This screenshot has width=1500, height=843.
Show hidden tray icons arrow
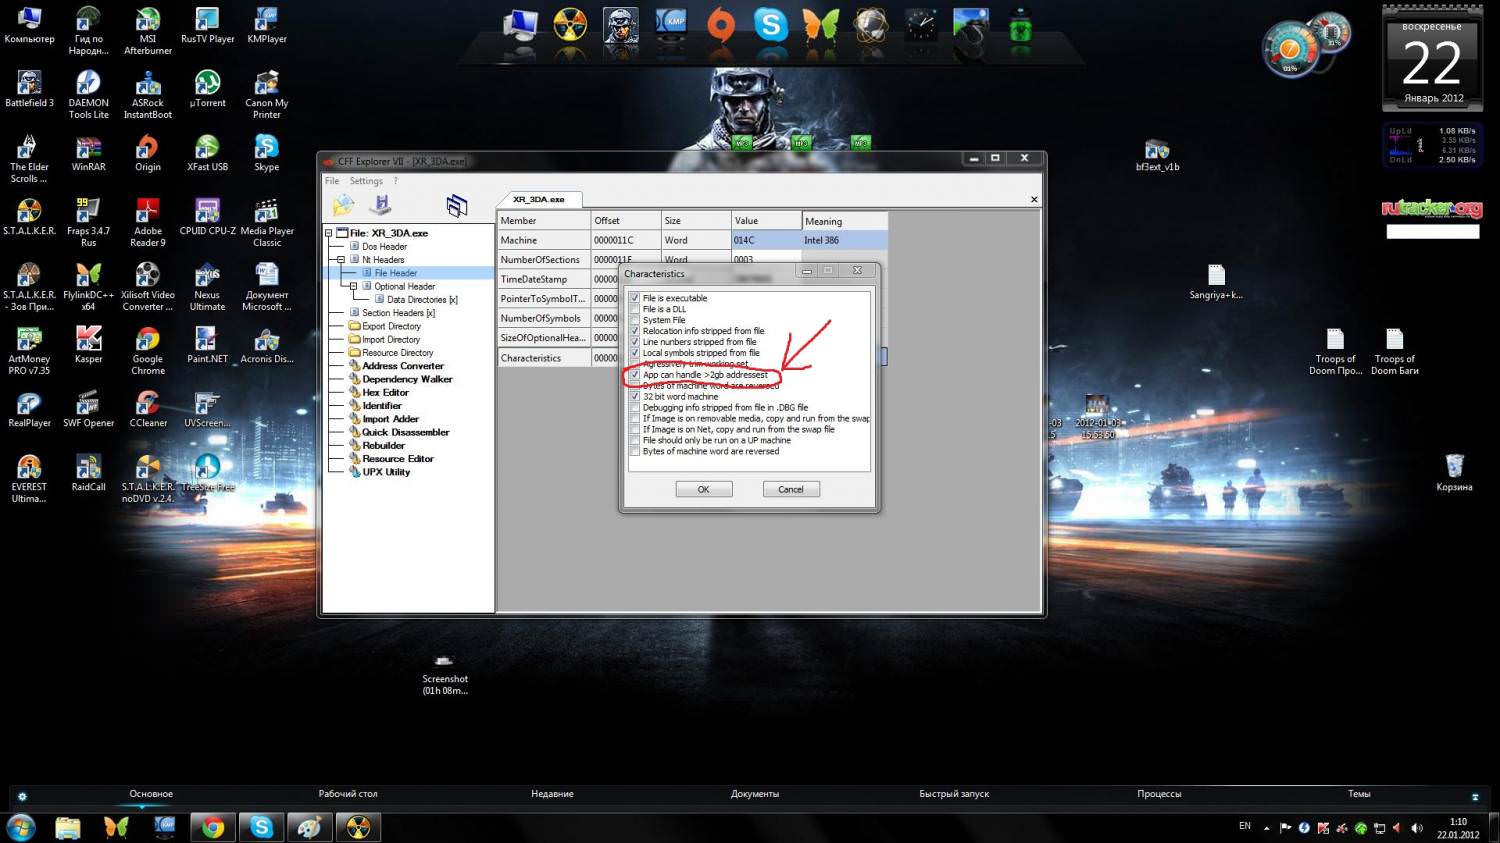(1266, 828)
